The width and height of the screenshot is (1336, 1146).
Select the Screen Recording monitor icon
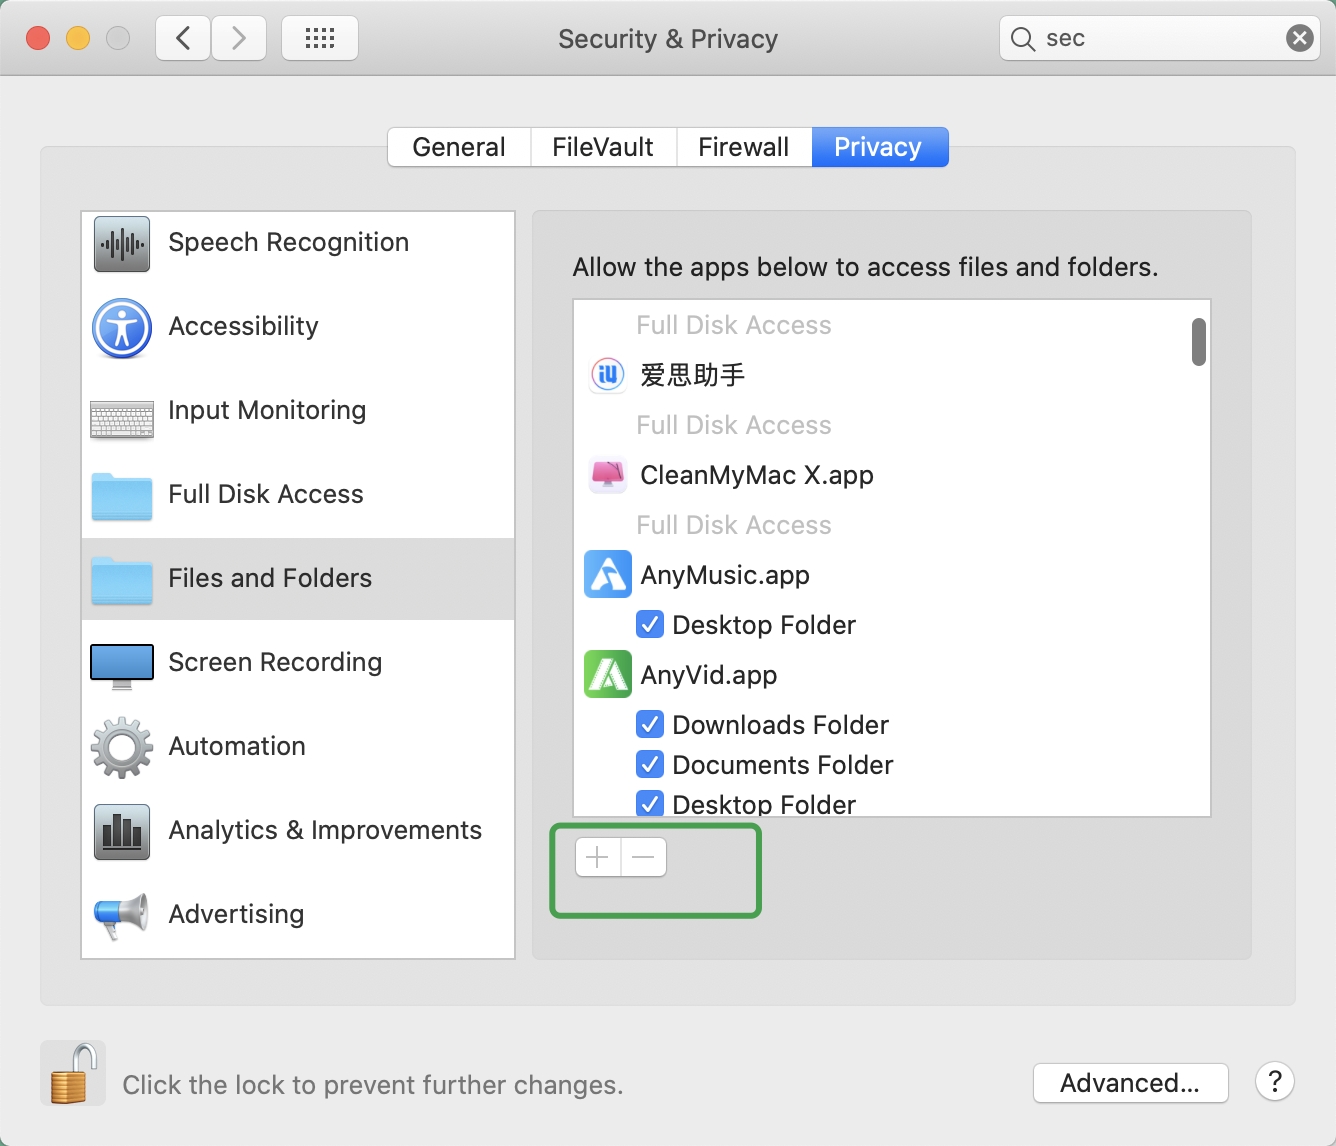(x=122, y=665)
